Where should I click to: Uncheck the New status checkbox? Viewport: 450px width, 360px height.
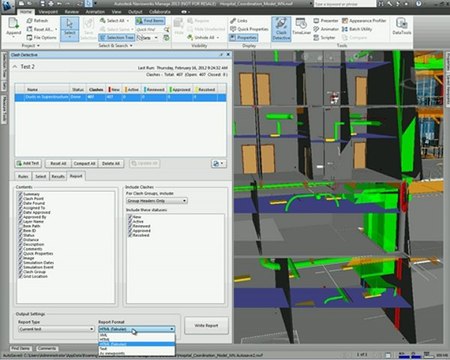[x=130, y=217]
